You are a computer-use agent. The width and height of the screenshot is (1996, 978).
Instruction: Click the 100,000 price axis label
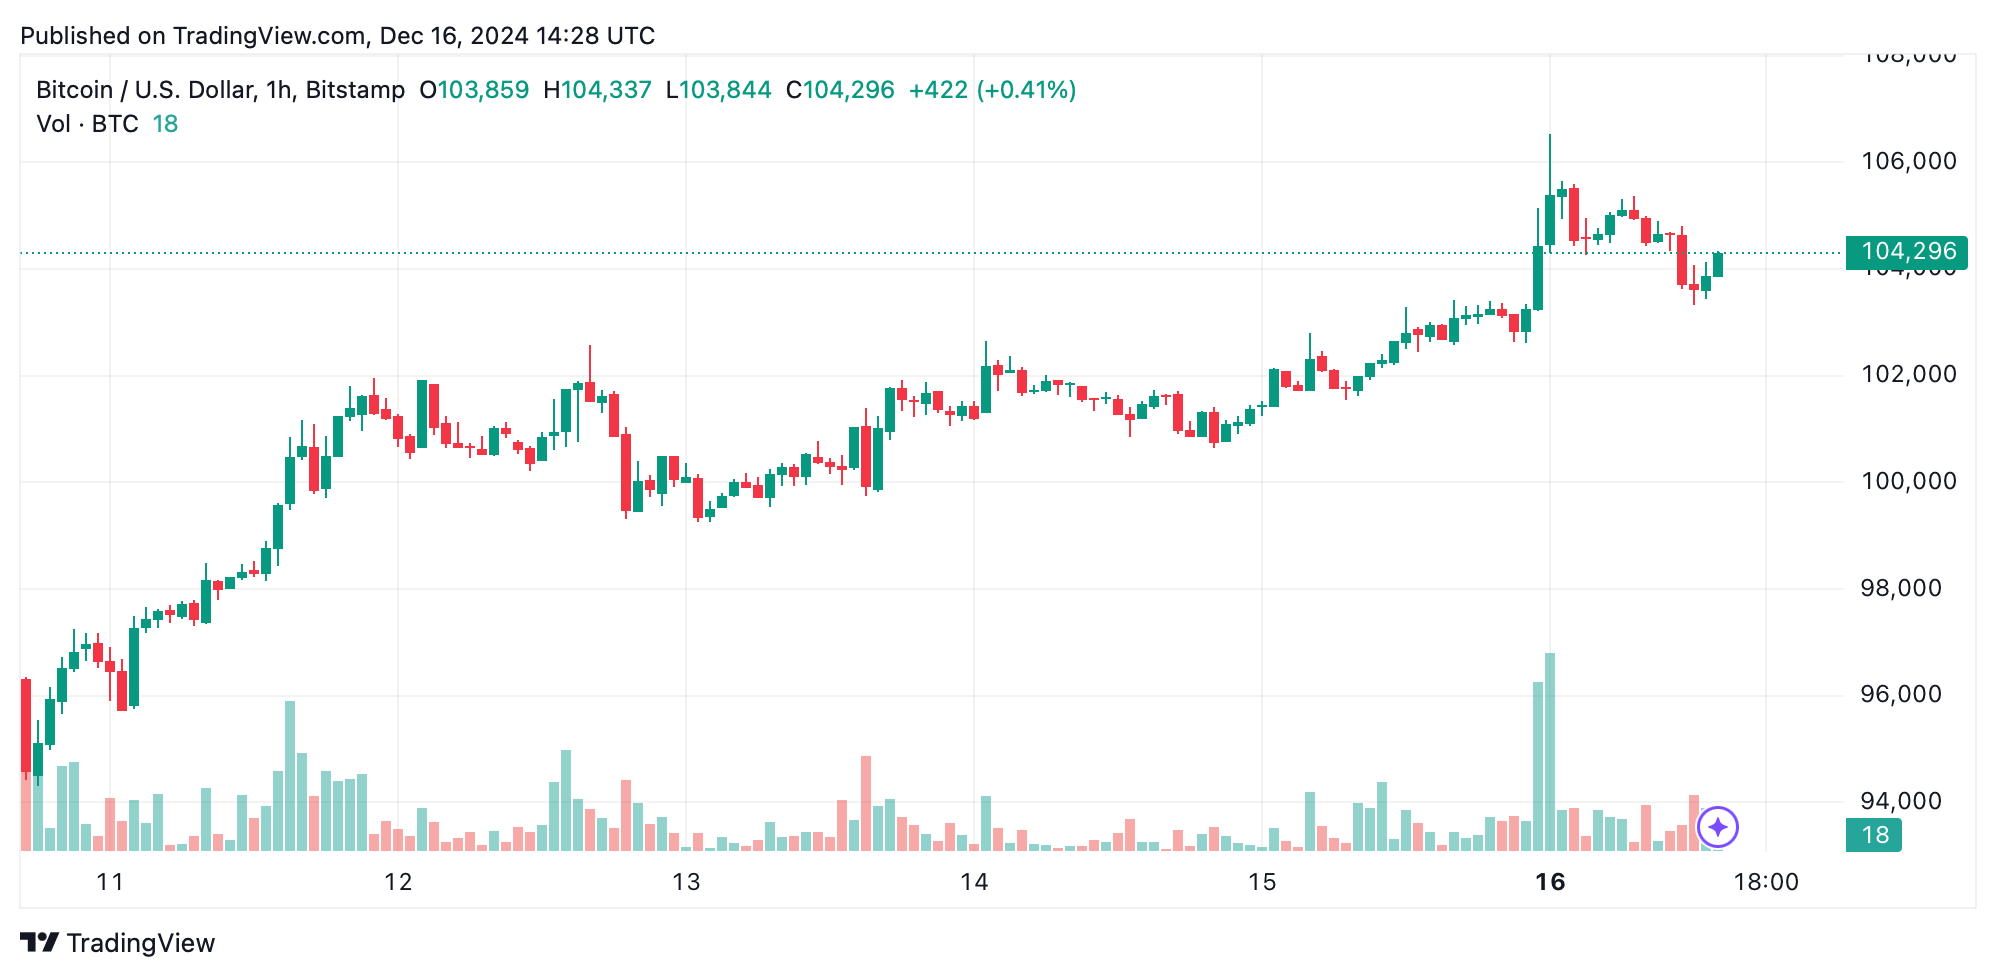(x=1909, y=482)
